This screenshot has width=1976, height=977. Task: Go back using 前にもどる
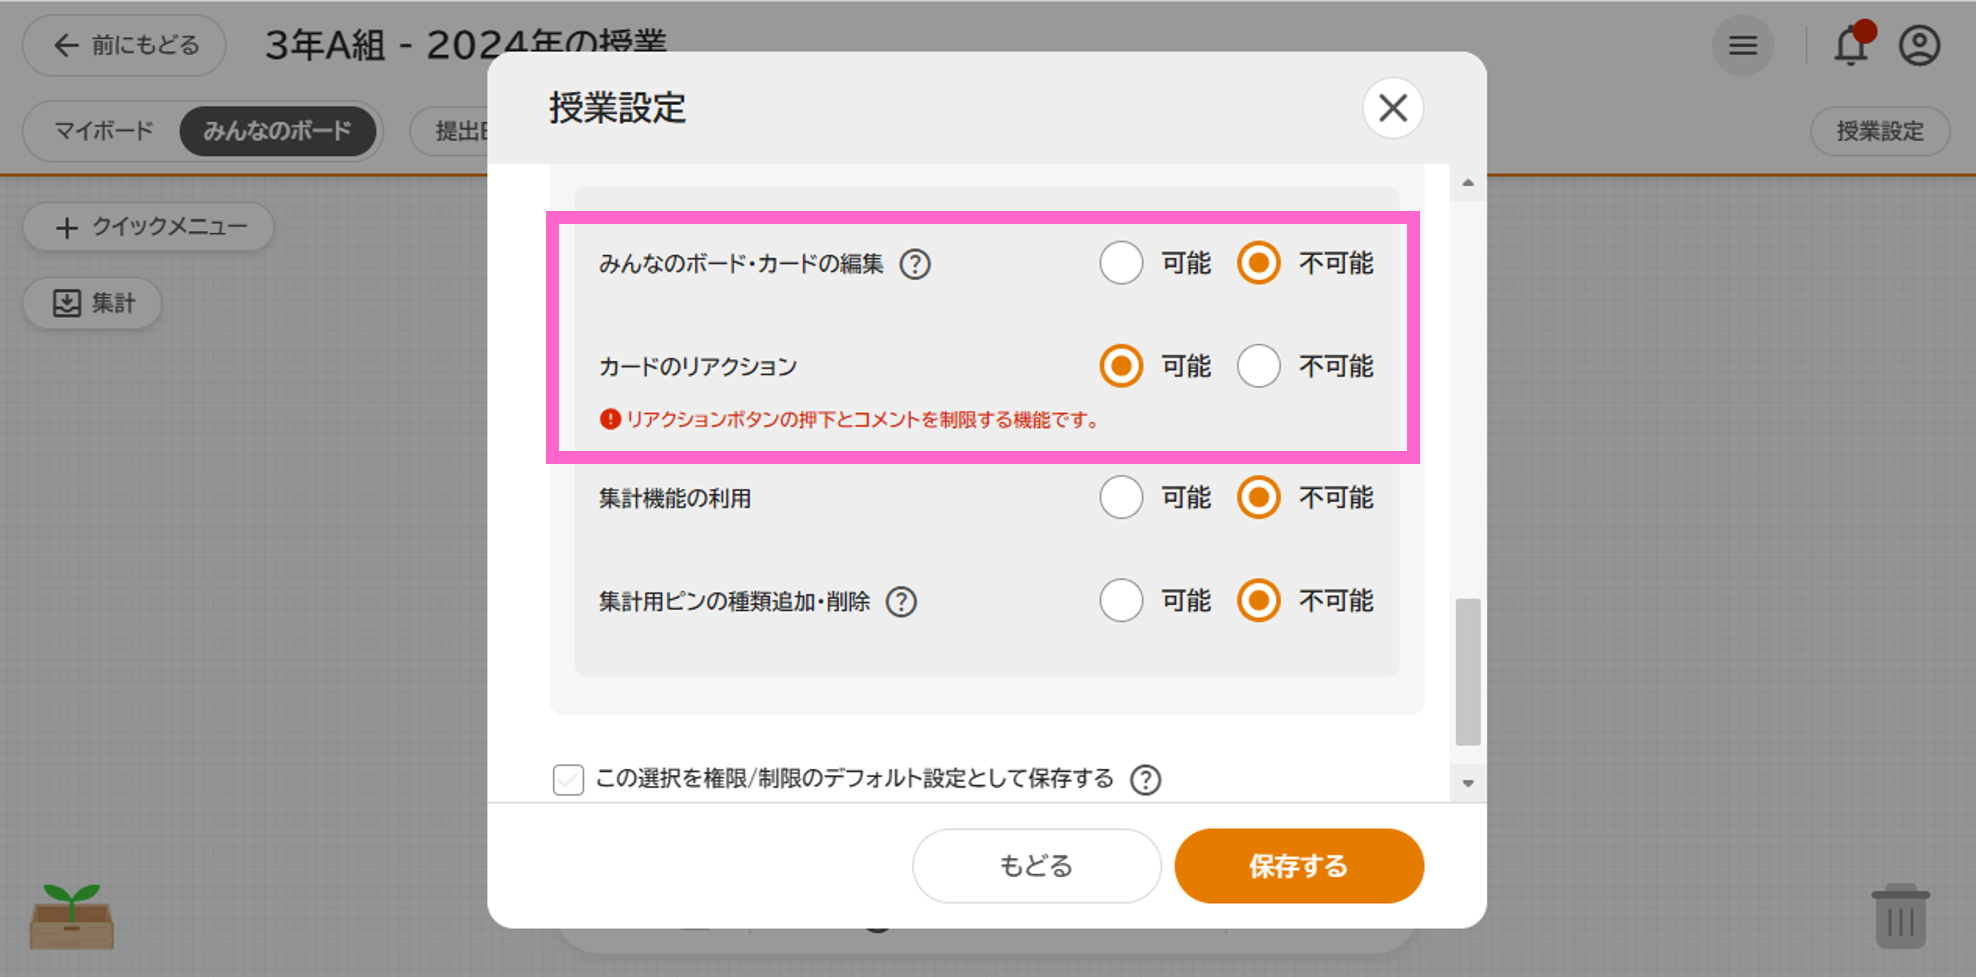(123, 45)
